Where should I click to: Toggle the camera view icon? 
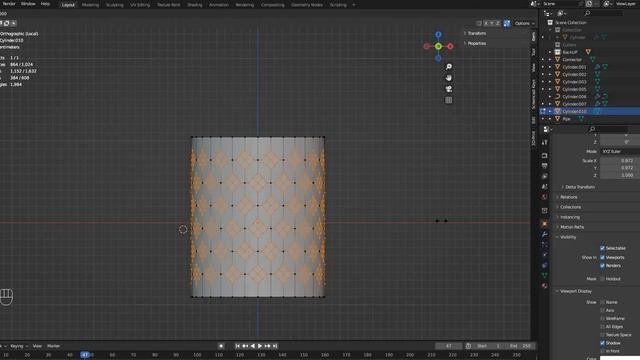pyautogui.click(x=449, y=89)
